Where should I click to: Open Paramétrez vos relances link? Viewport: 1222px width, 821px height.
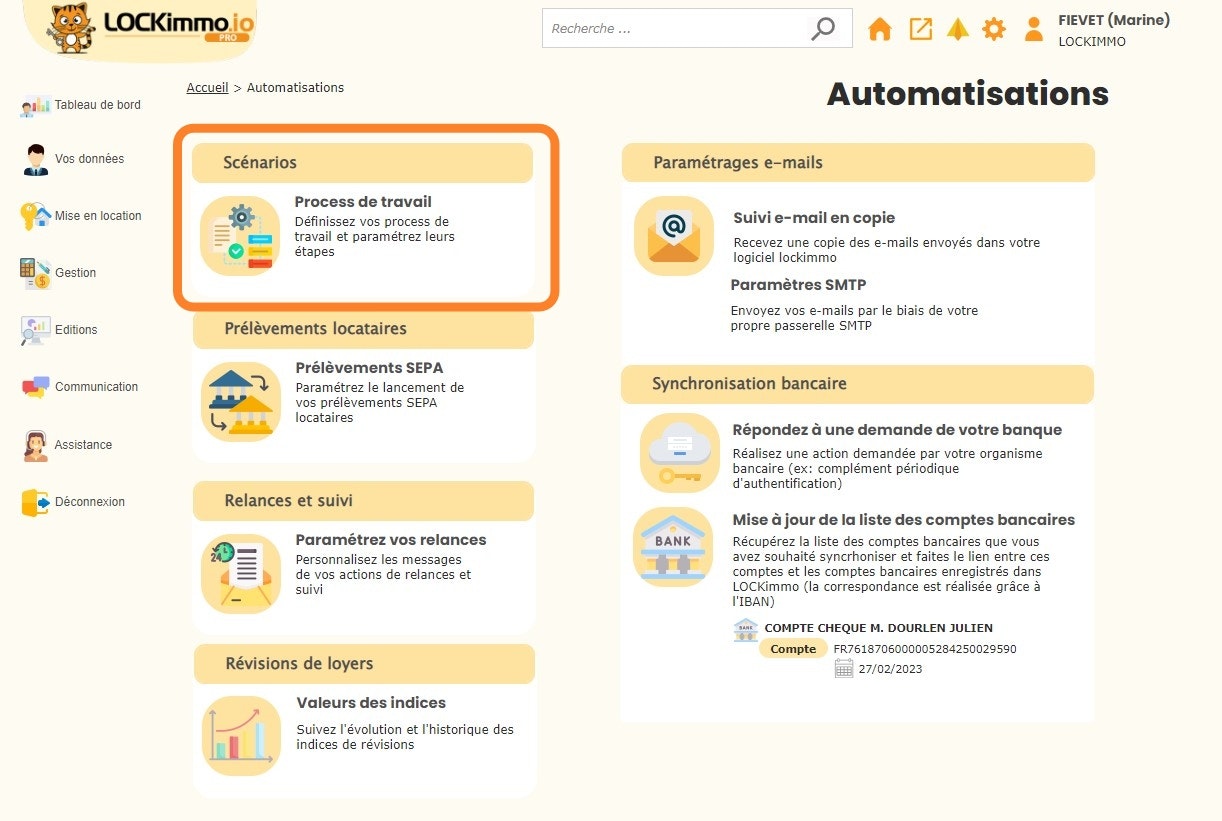(x=391, y=540)
